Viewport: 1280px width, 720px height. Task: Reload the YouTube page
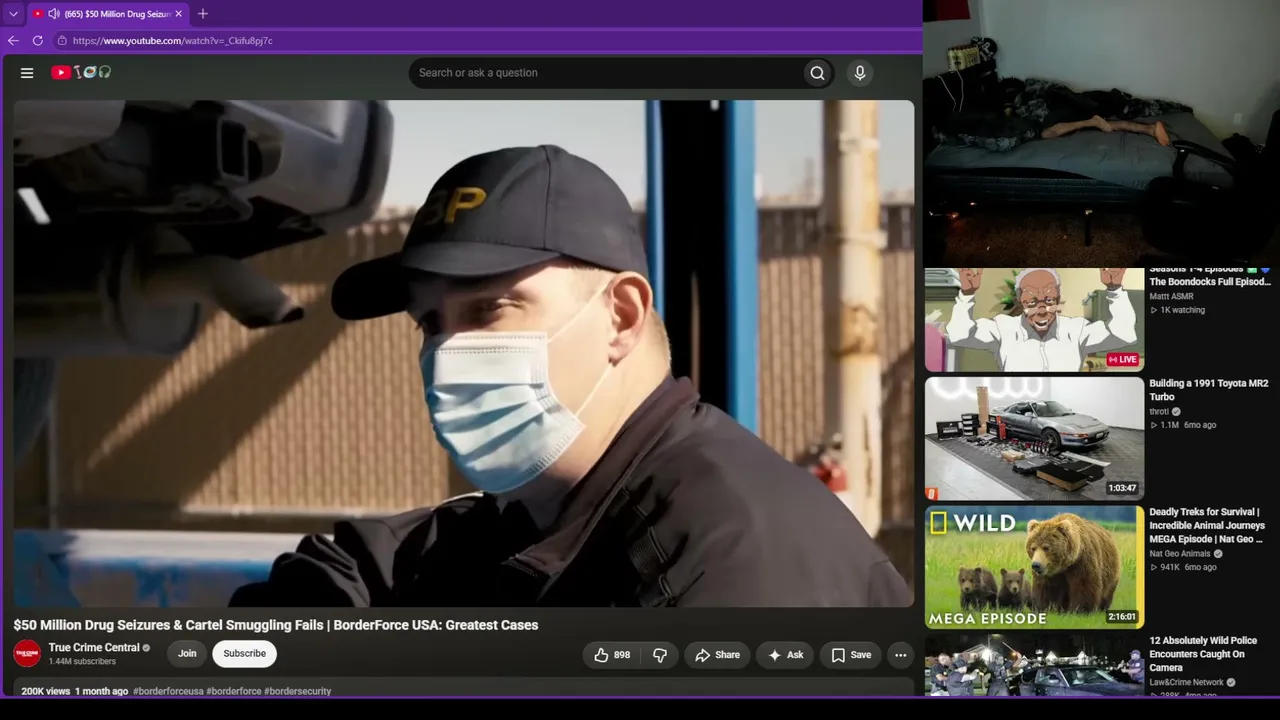point(38,41)
